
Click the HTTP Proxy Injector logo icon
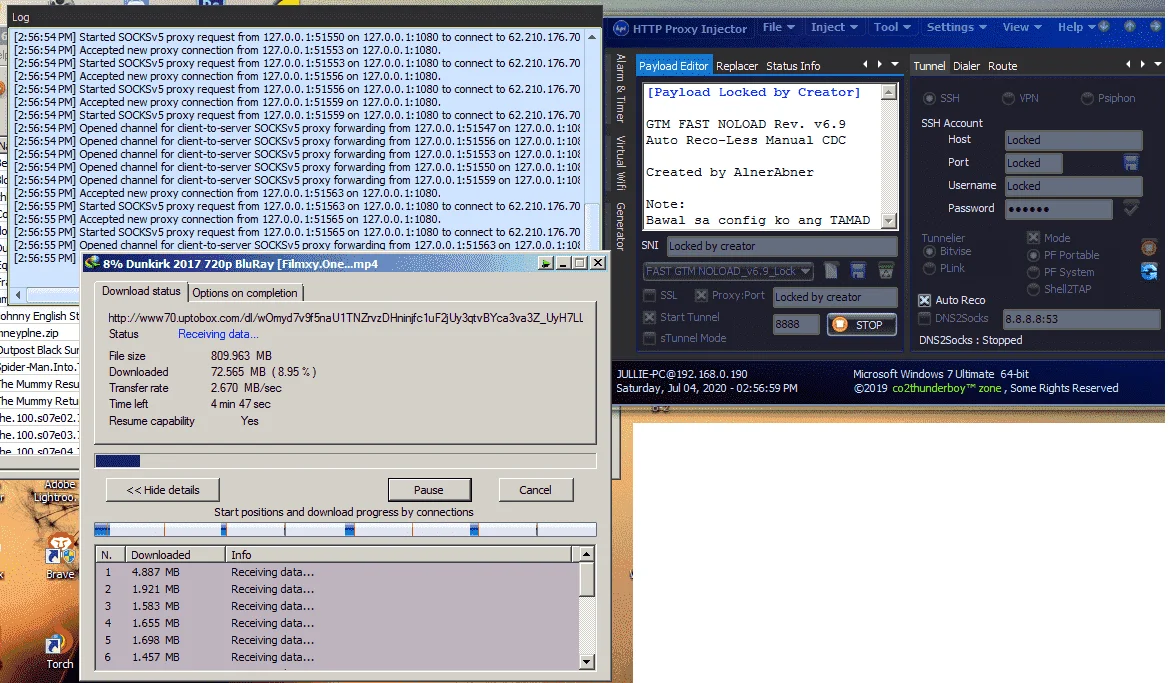click(x=621, y=28)
